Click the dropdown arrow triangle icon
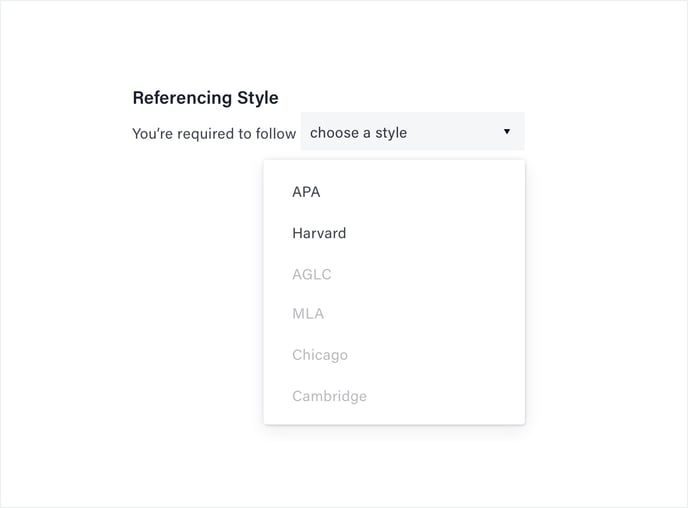688x508 pixels. (x=507, y=132)
